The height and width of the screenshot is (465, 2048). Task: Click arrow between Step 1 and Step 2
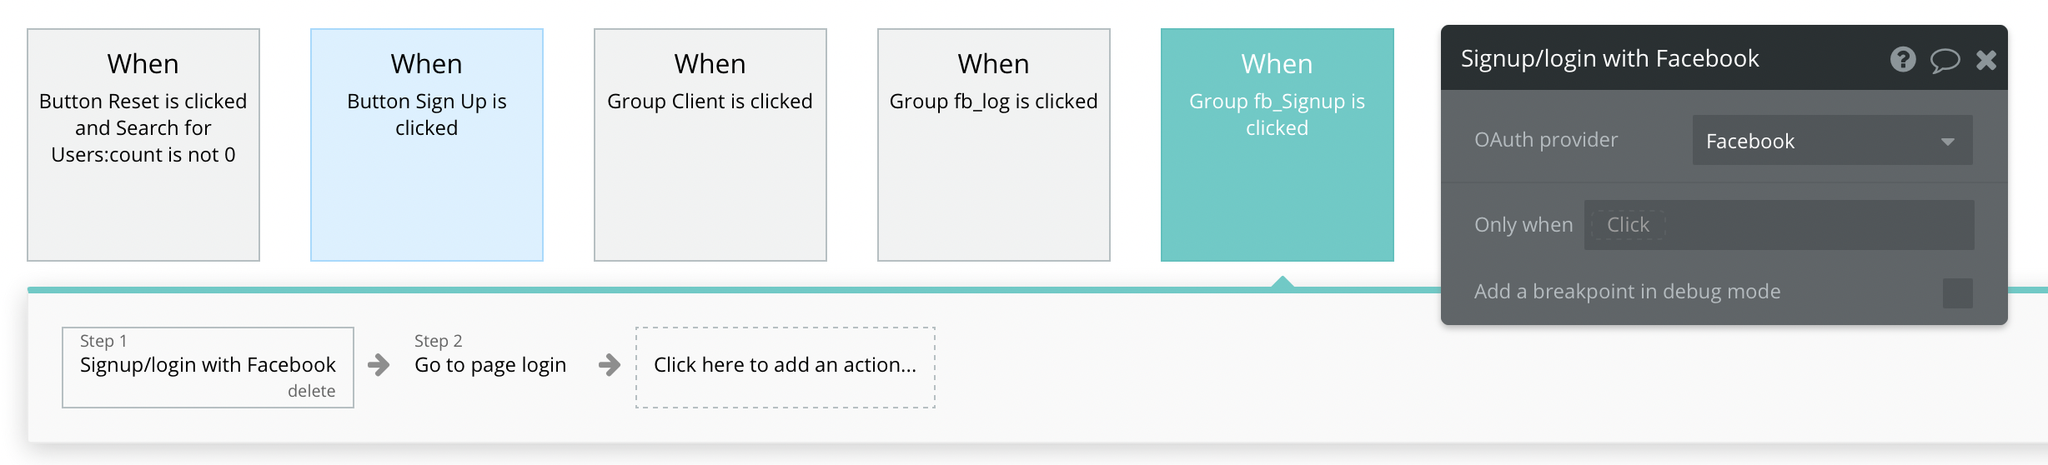click(x=378, y=365)
